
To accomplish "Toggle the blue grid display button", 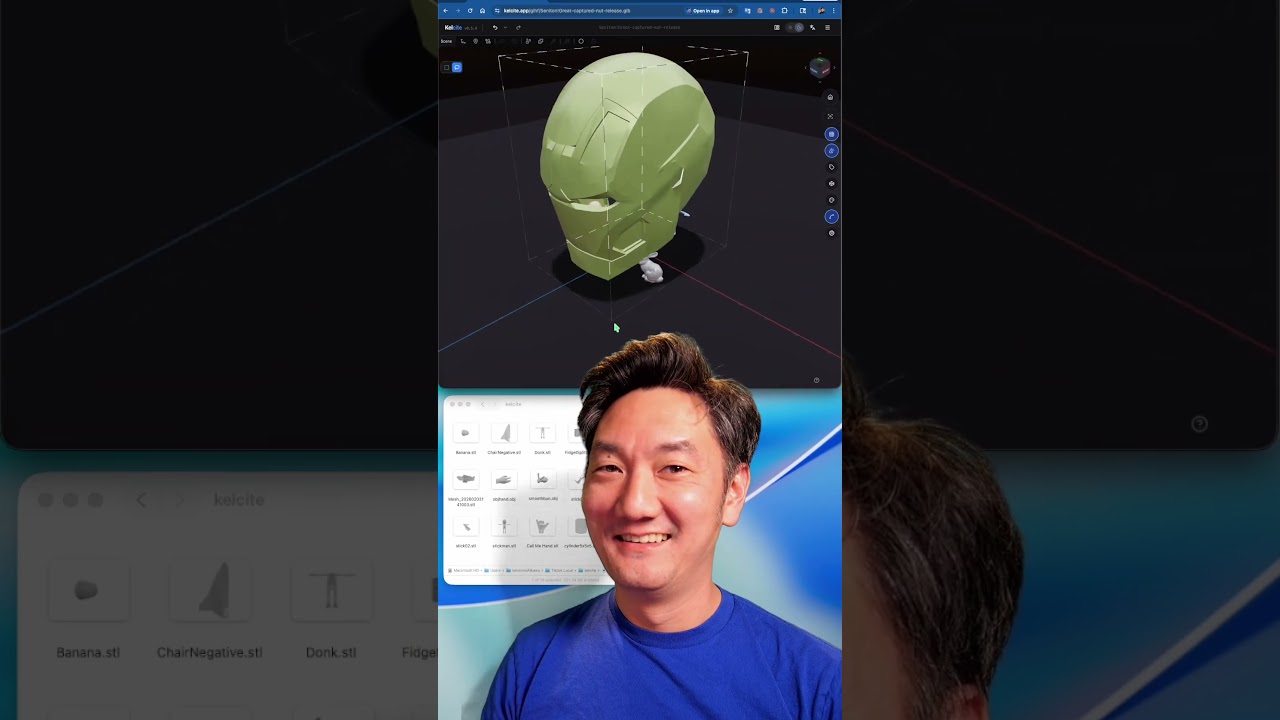I will pos(831,134).
